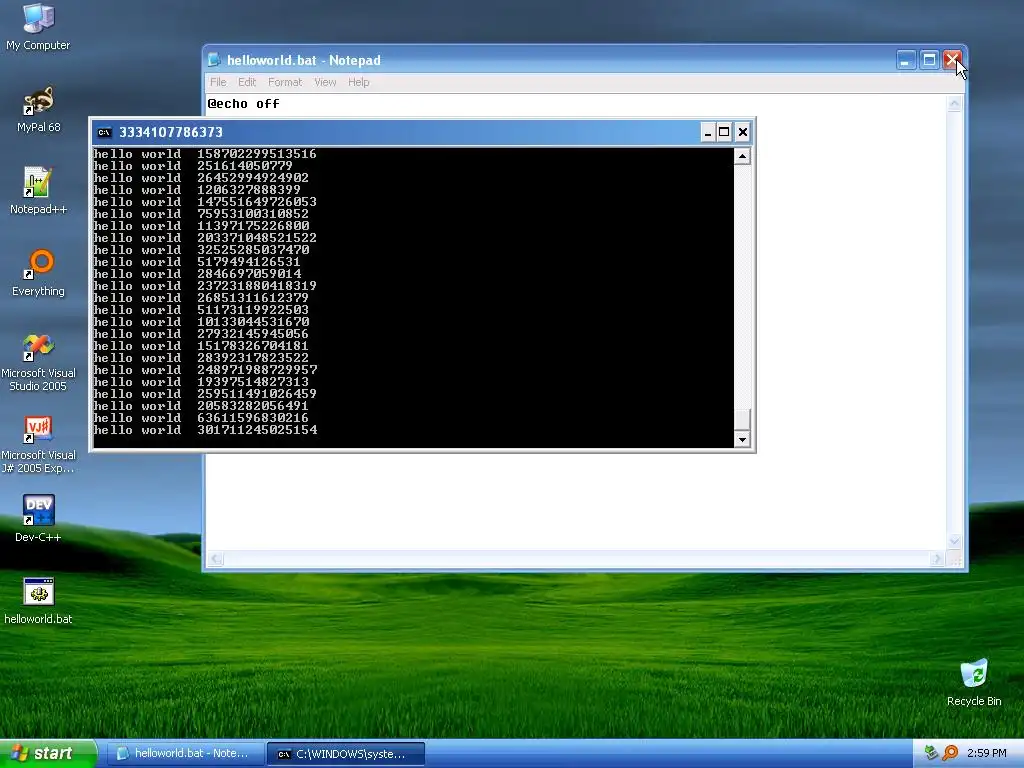Click the console line ending 203371048521522
This screenshot has width=1024, height=768.
(205, 238)
